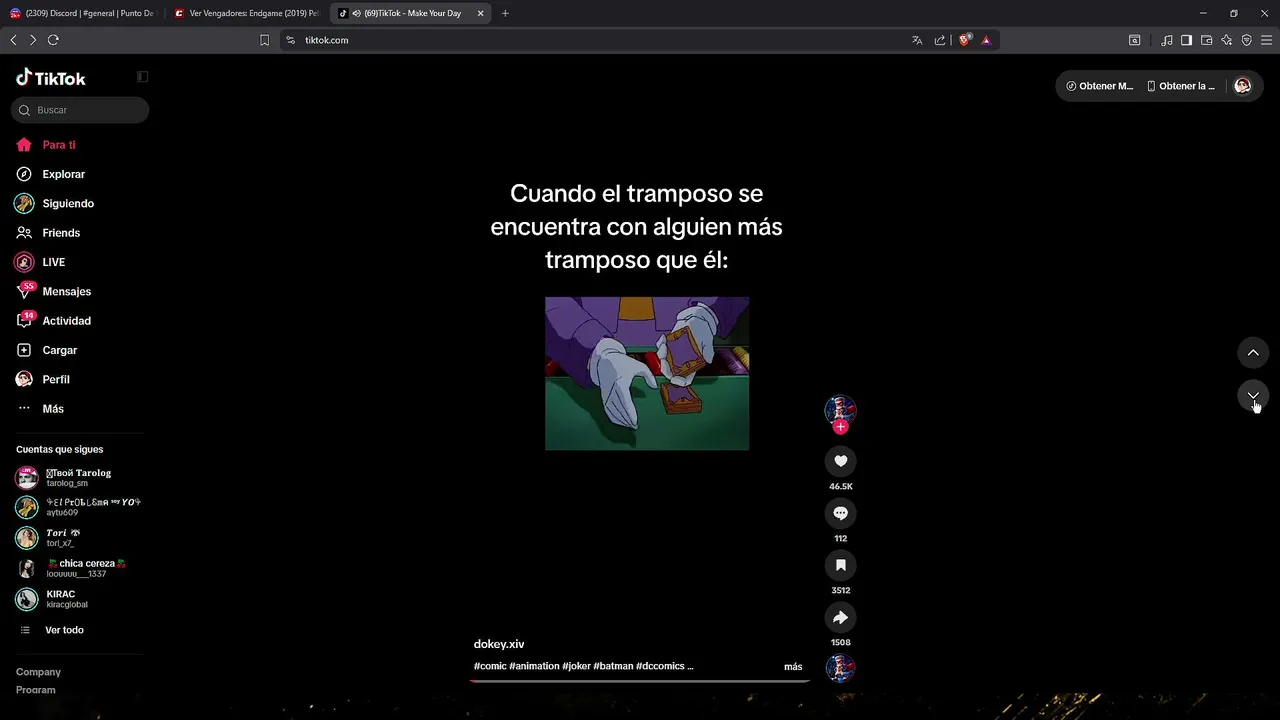Open the Brave Rewards triangle icon
The image size is (1280, 720).
pos(986,40)
